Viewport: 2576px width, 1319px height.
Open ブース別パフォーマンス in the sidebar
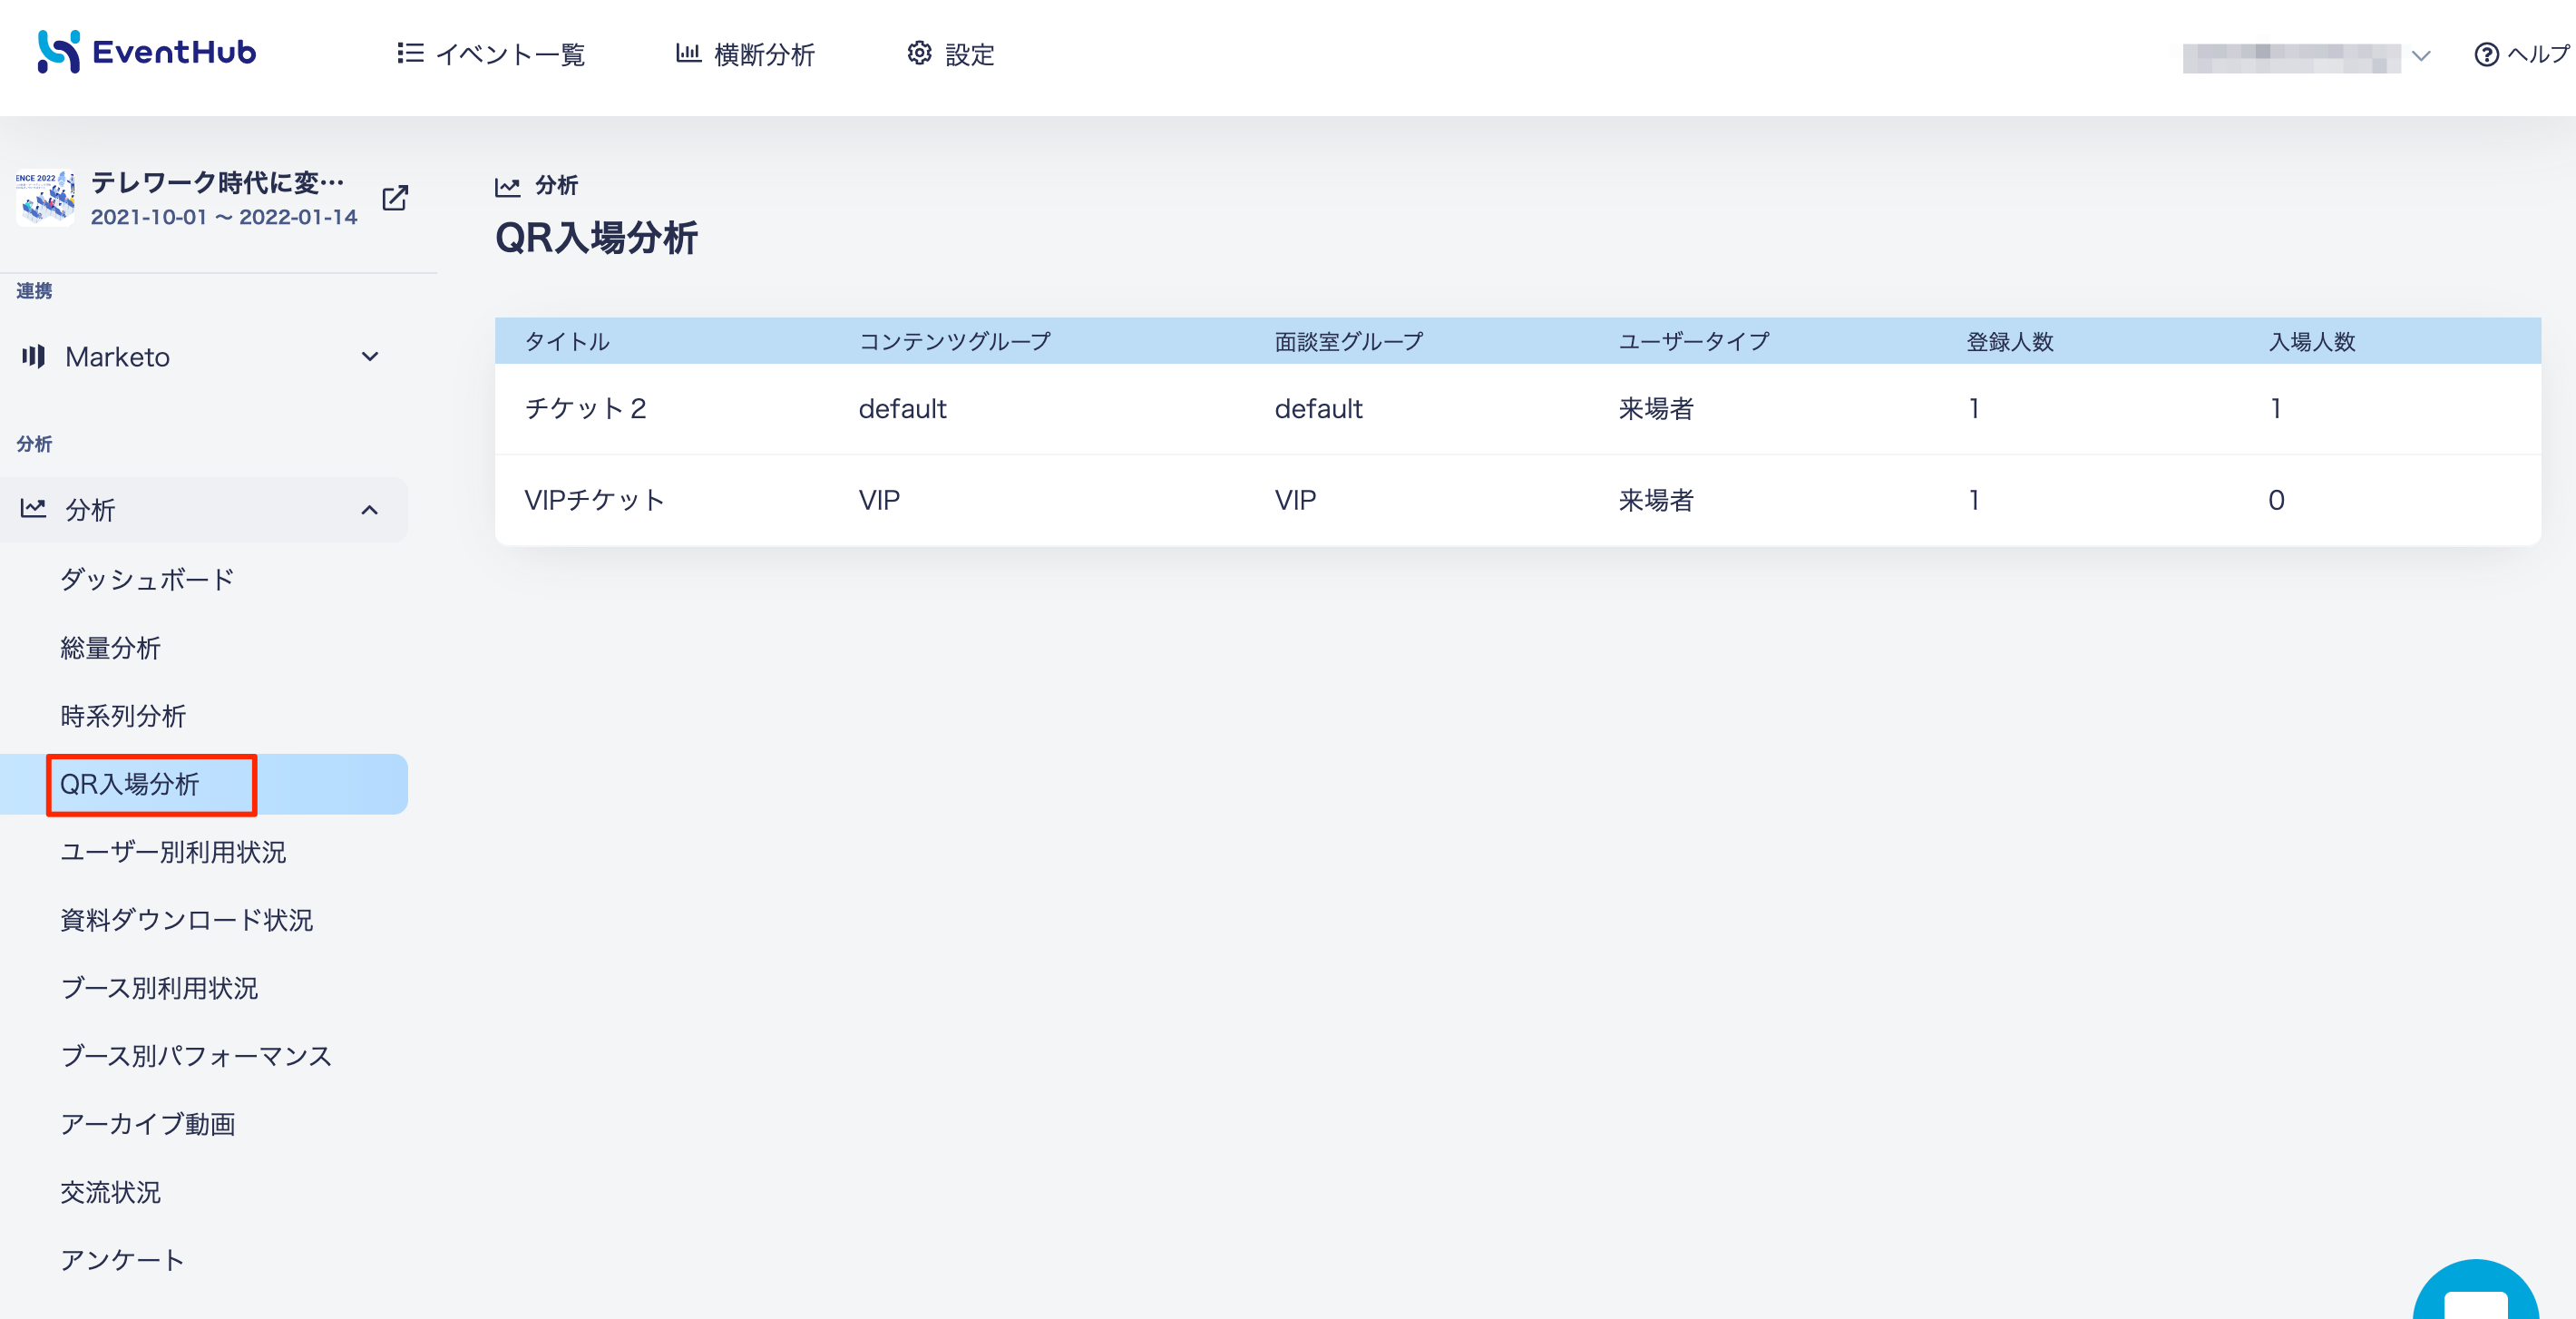(x=196, y=1056)
